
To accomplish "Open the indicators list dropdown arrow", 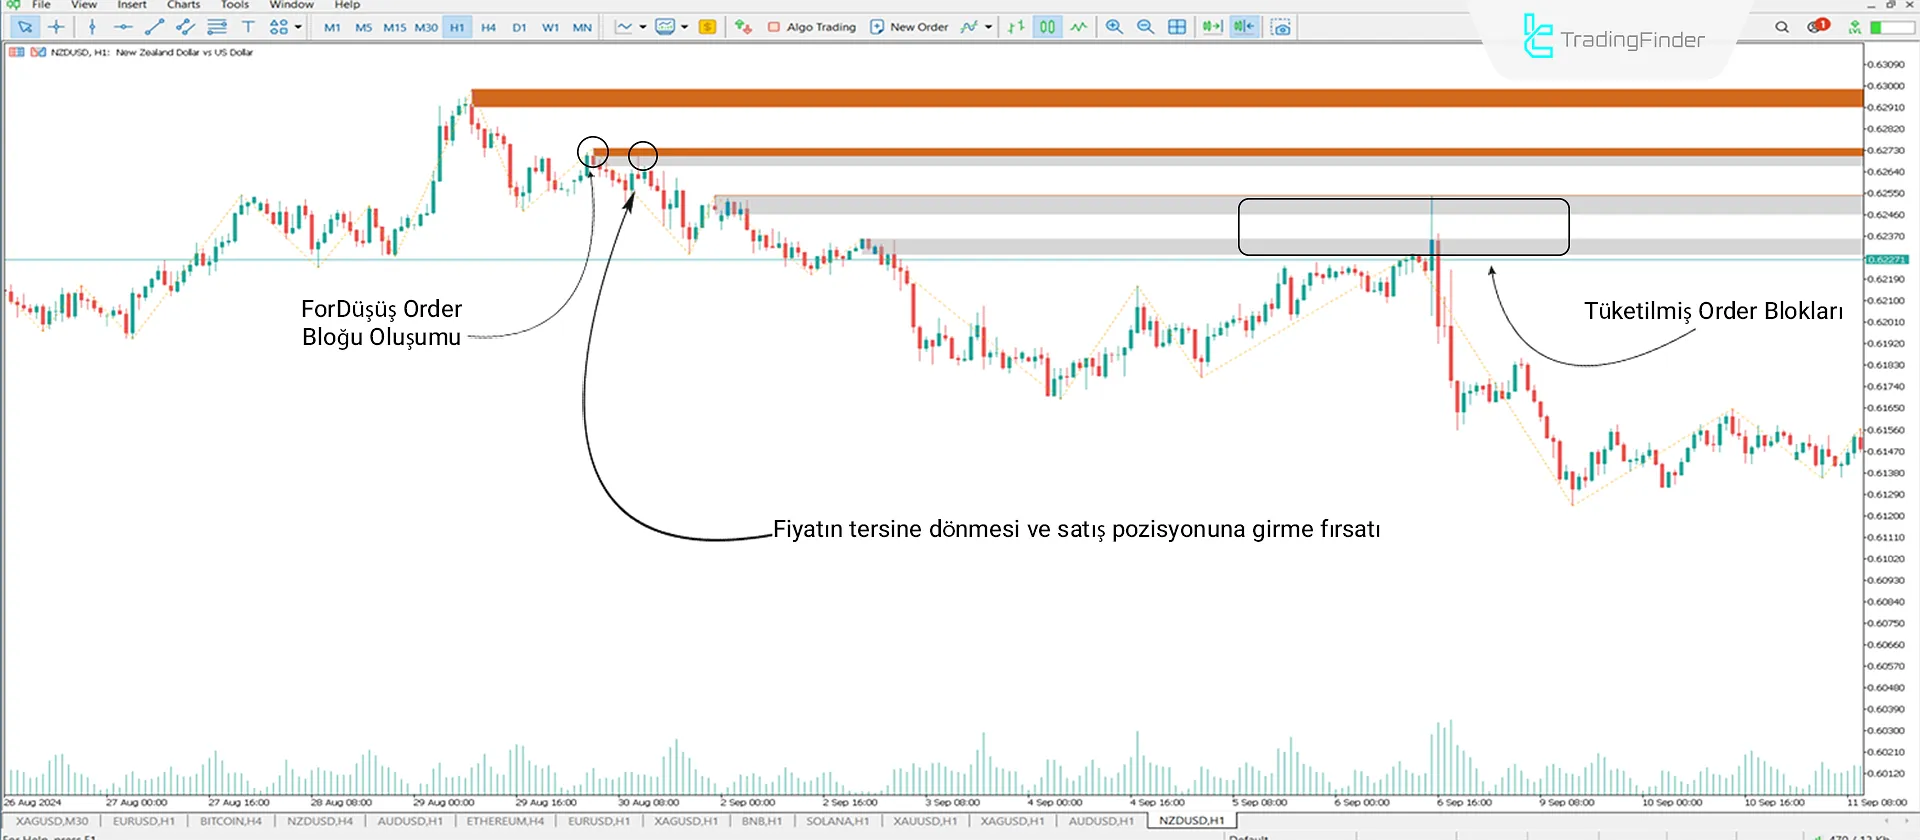I will click(x=988, y=27).
